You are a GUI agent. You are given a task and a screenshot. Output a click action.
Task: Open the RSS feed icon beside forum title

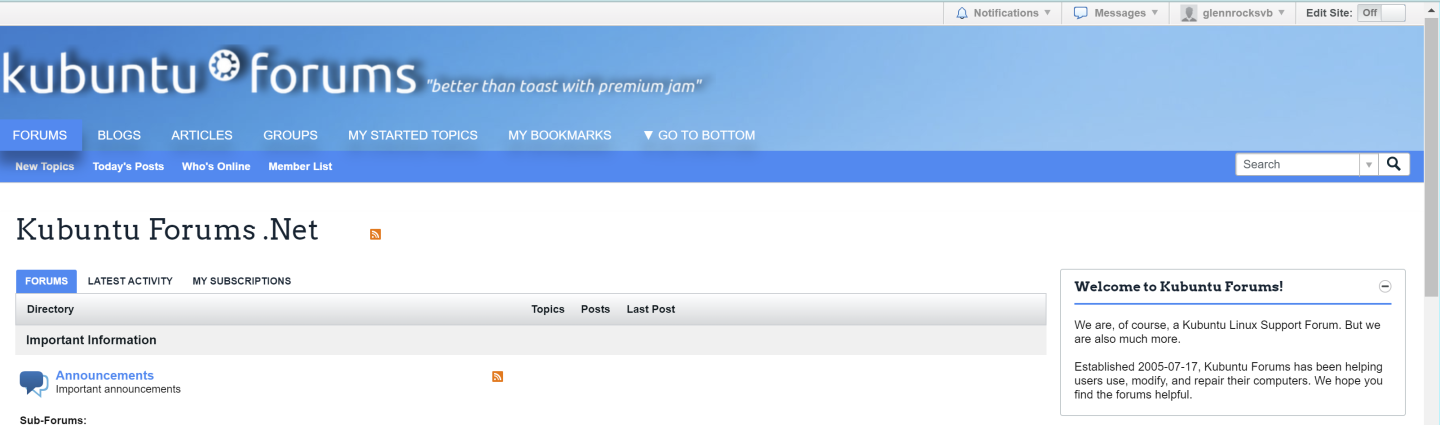375,234
